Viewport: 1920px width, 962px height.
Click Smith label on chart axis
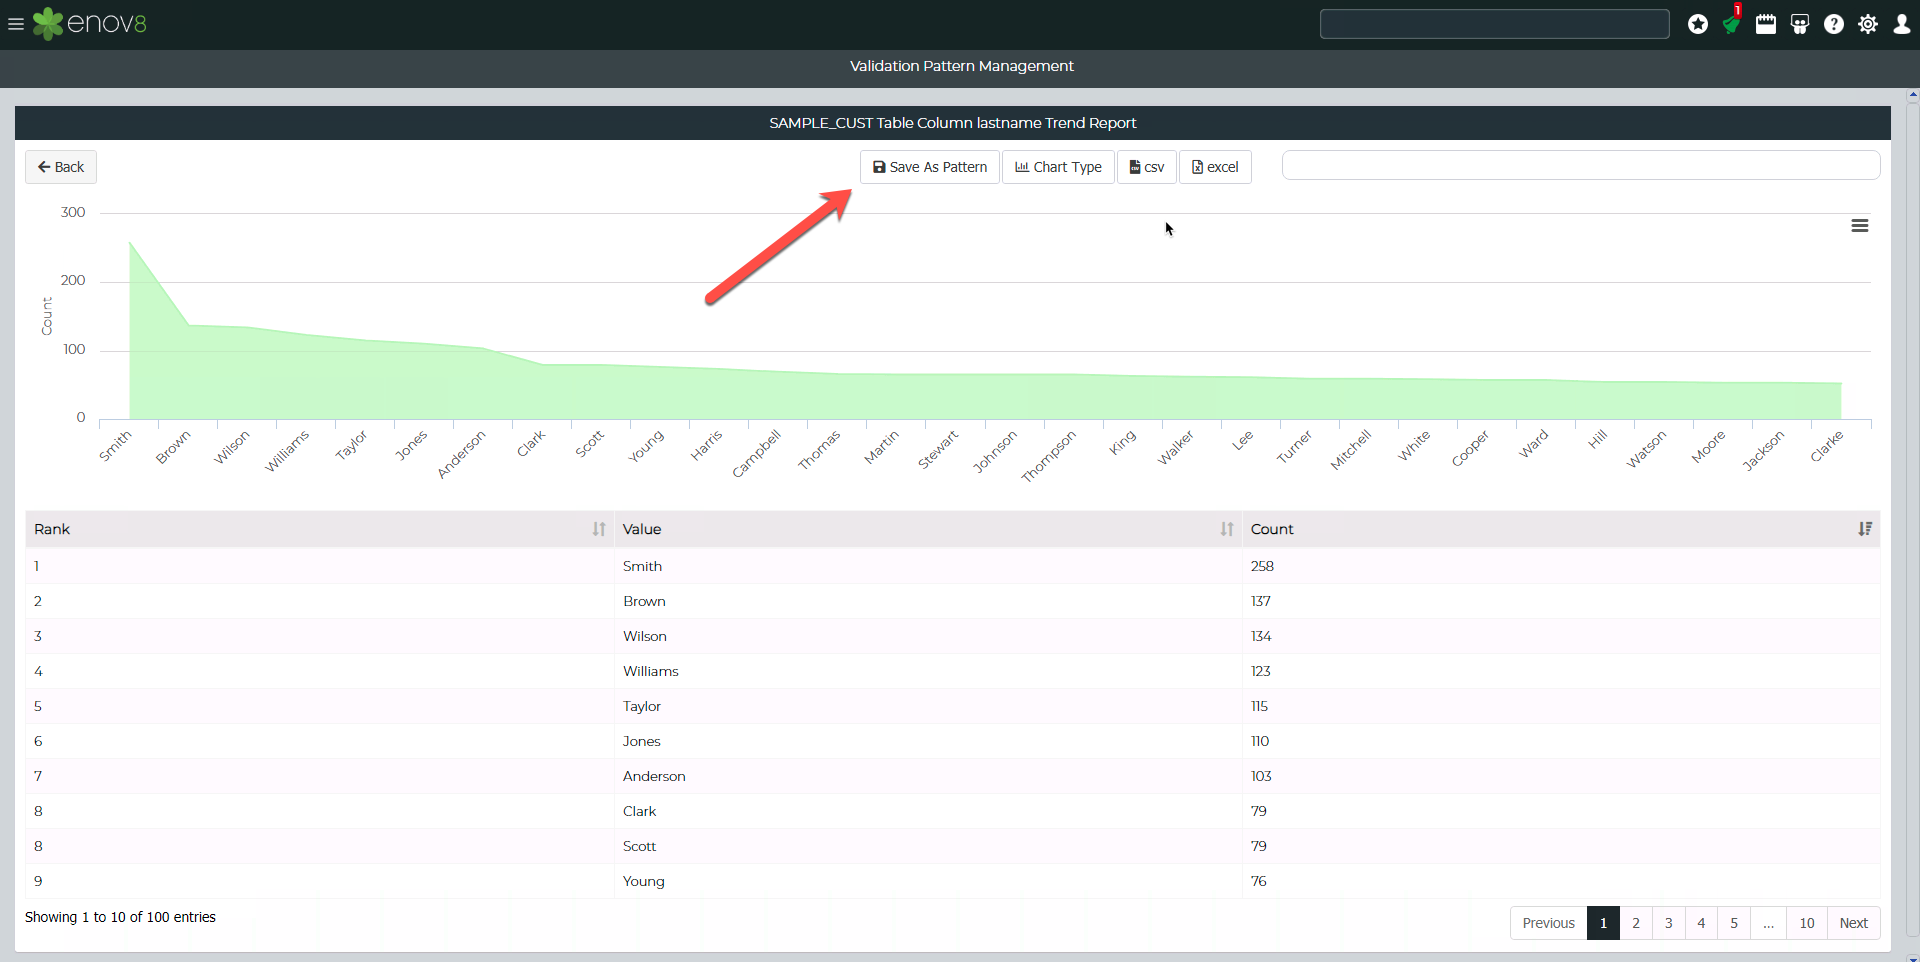(115, 445)
